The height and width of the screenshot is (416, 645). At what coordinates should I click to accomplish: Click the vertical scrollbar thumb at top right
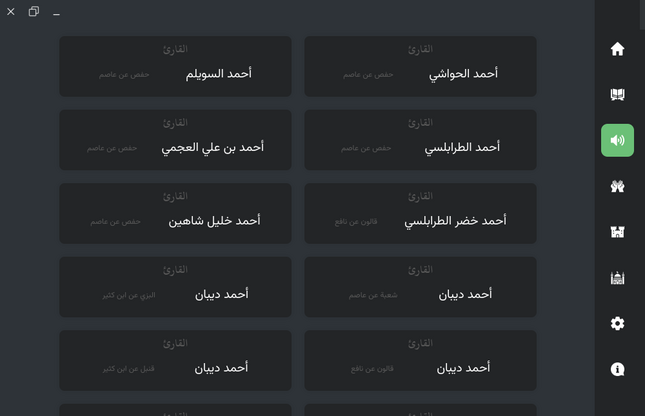pyautogui.click(x=642, y=15)
